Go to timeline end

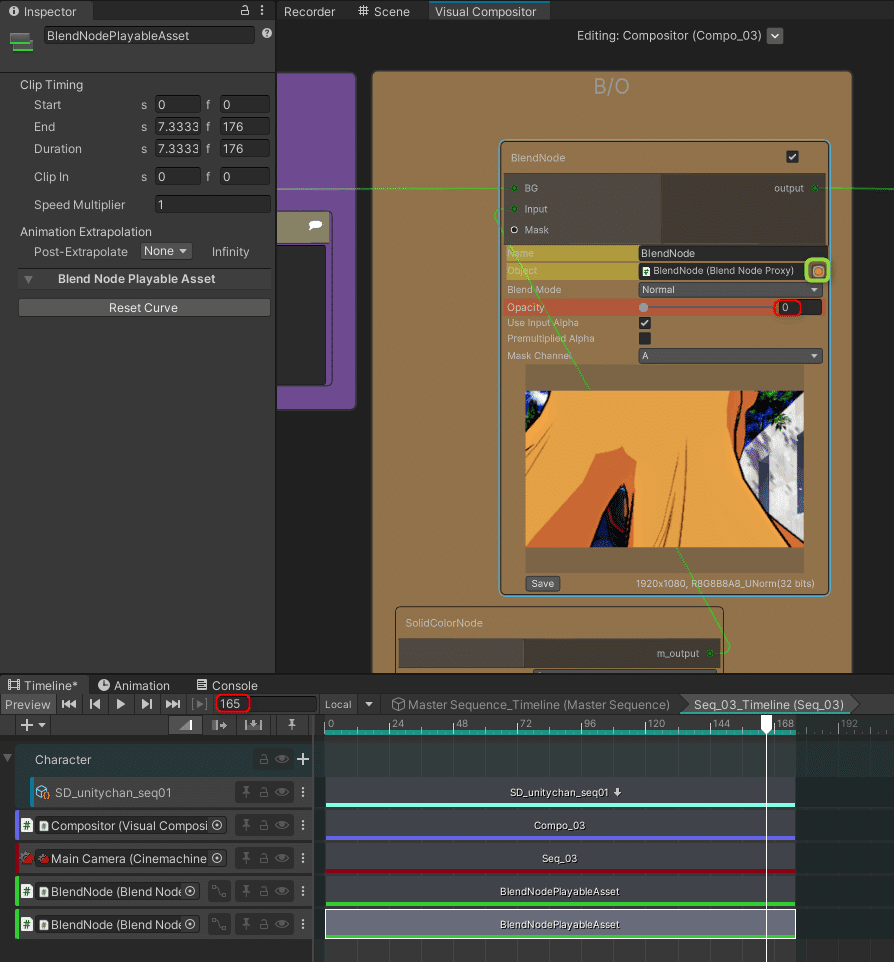[x=173, y=704]
